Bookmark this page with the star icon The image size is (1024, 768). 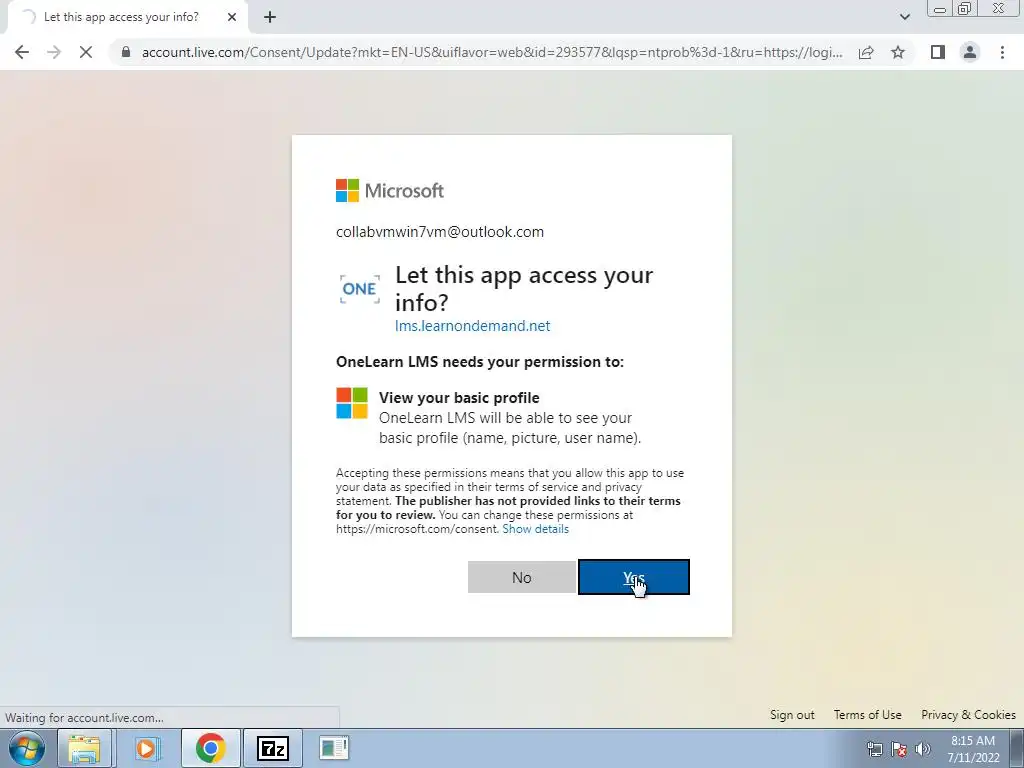tap(898, 52)
